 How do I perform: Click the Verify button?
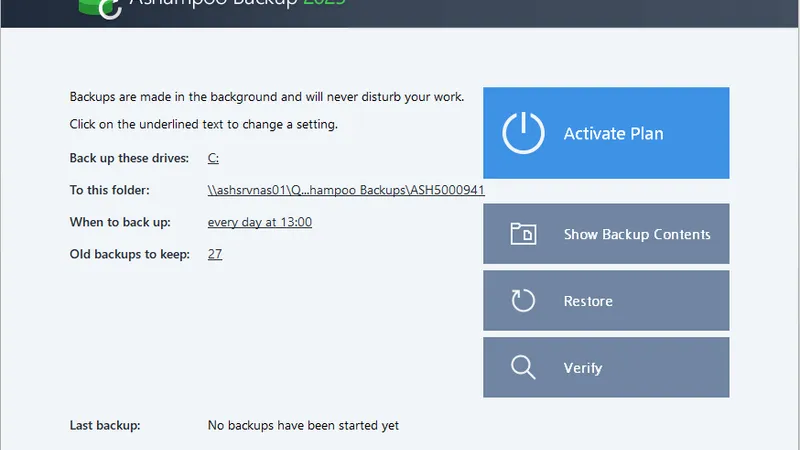point(606,367)
